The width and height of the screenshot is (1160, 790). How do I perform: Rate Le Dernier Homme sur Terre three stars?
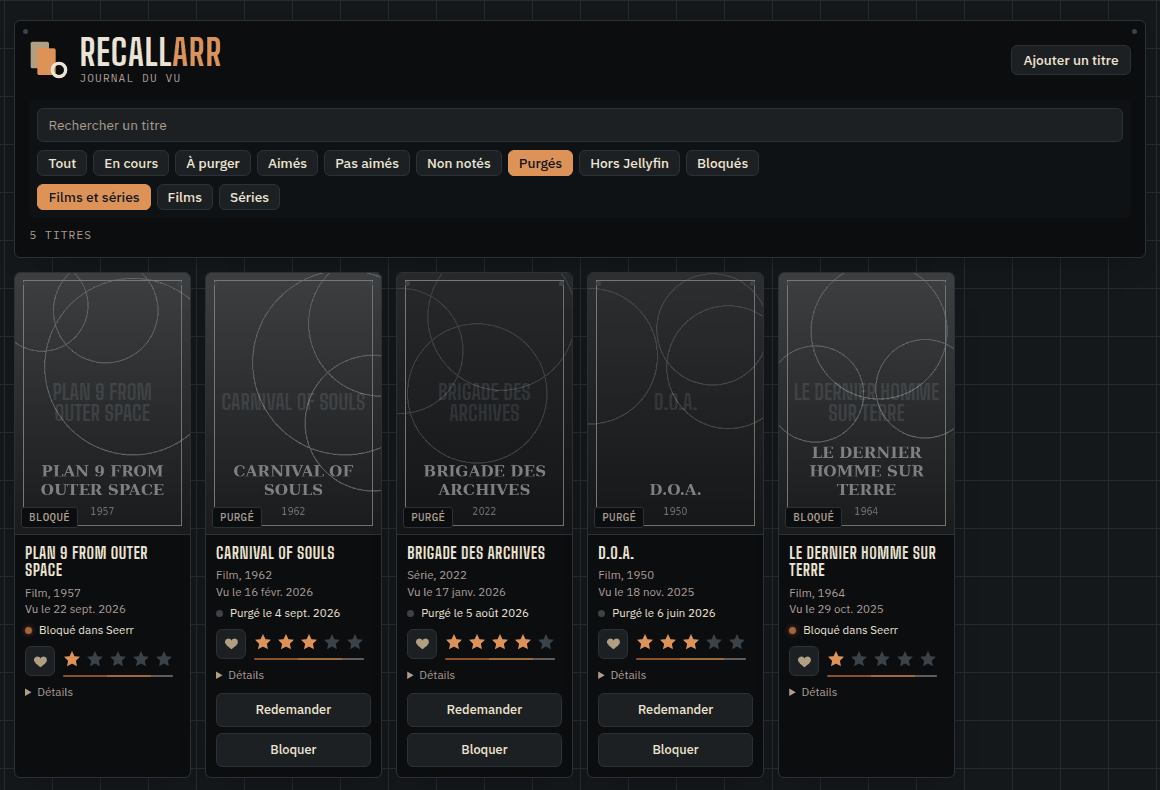click(882, 659)
